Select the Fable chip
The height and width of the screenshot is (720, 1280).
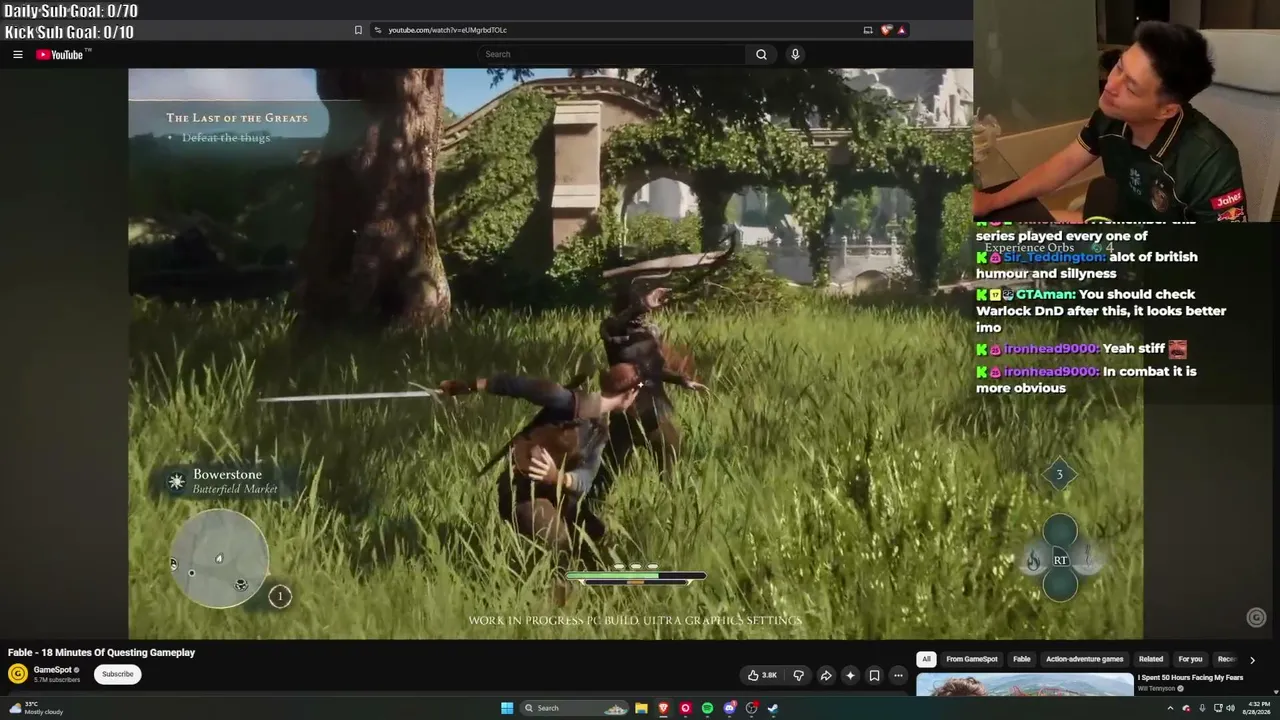pos(1021,660)
